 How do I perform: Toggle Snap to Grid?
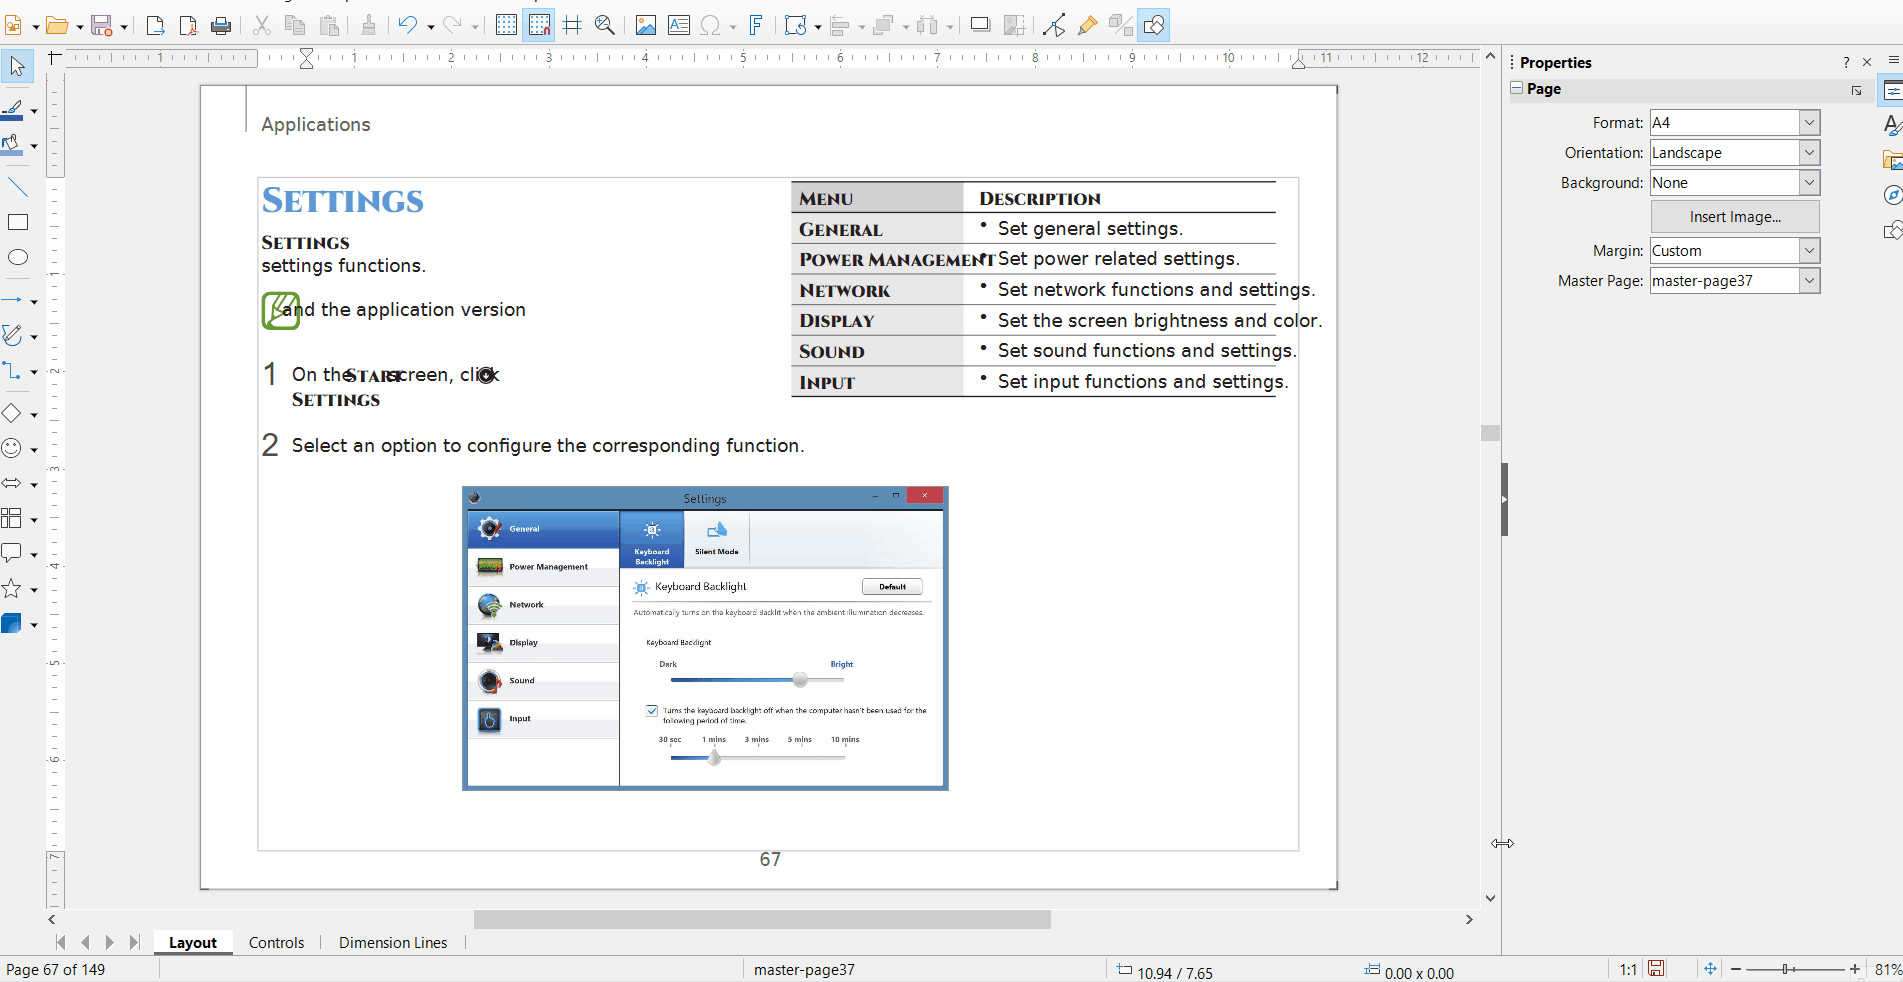tap(539, 25)
